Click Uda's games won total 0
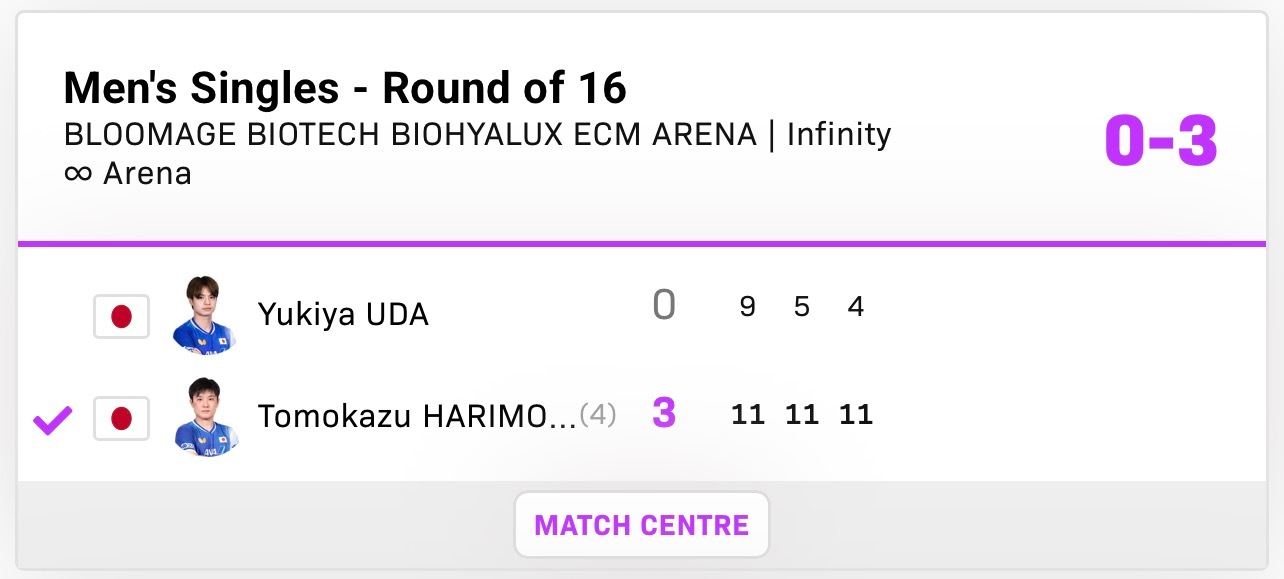Screen dimensions: 1284x579 coord(663,306)
